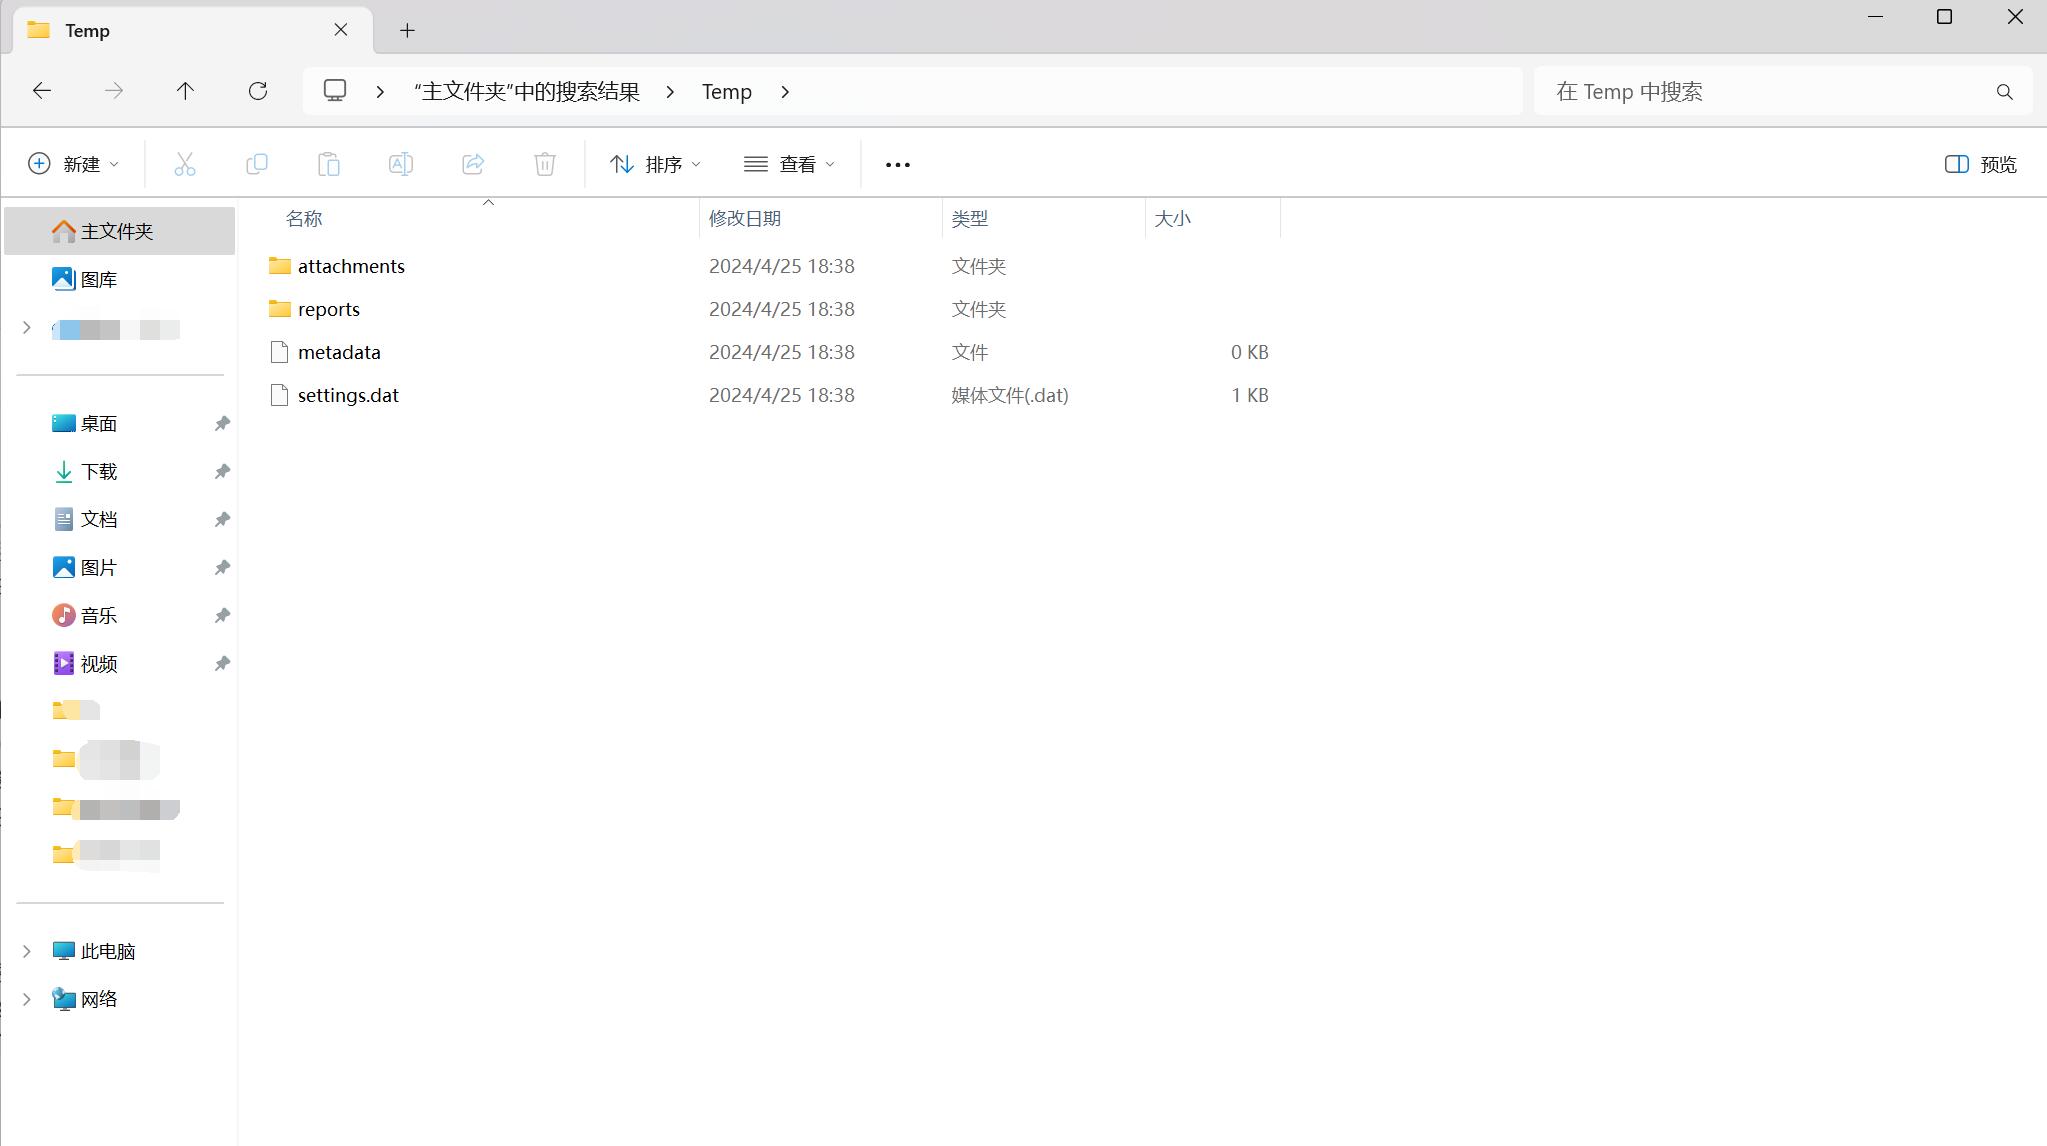The width and height of the screenshot is (2047, 1146).
Task: Open 下载 in the sidebar
Action: 98,471
